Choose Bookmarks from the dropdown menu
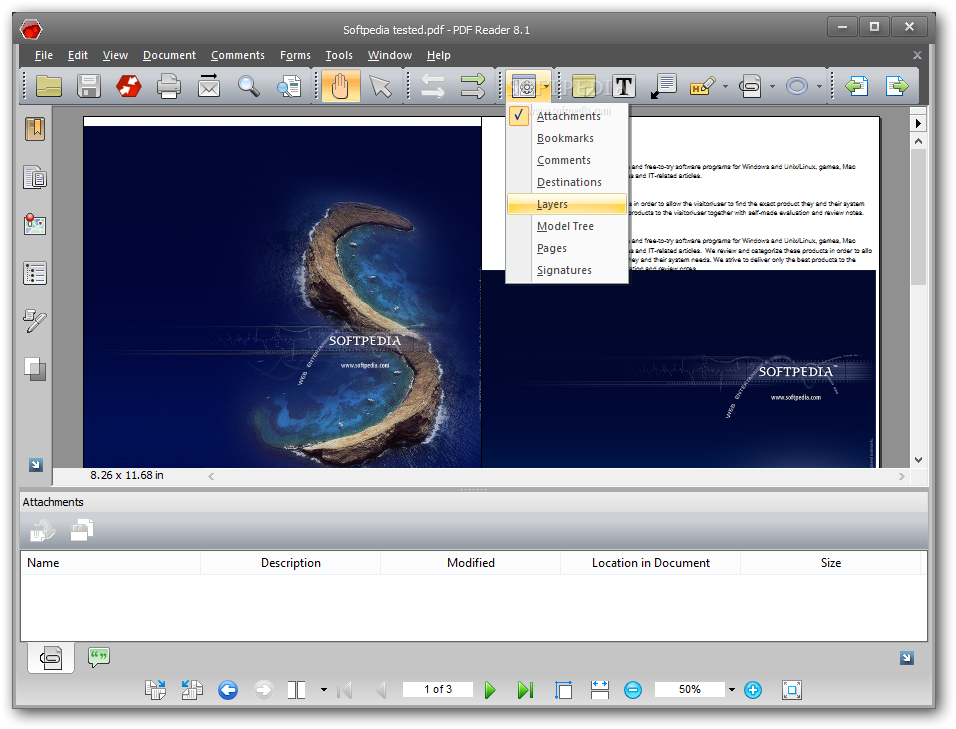 [x=567, y=138]
